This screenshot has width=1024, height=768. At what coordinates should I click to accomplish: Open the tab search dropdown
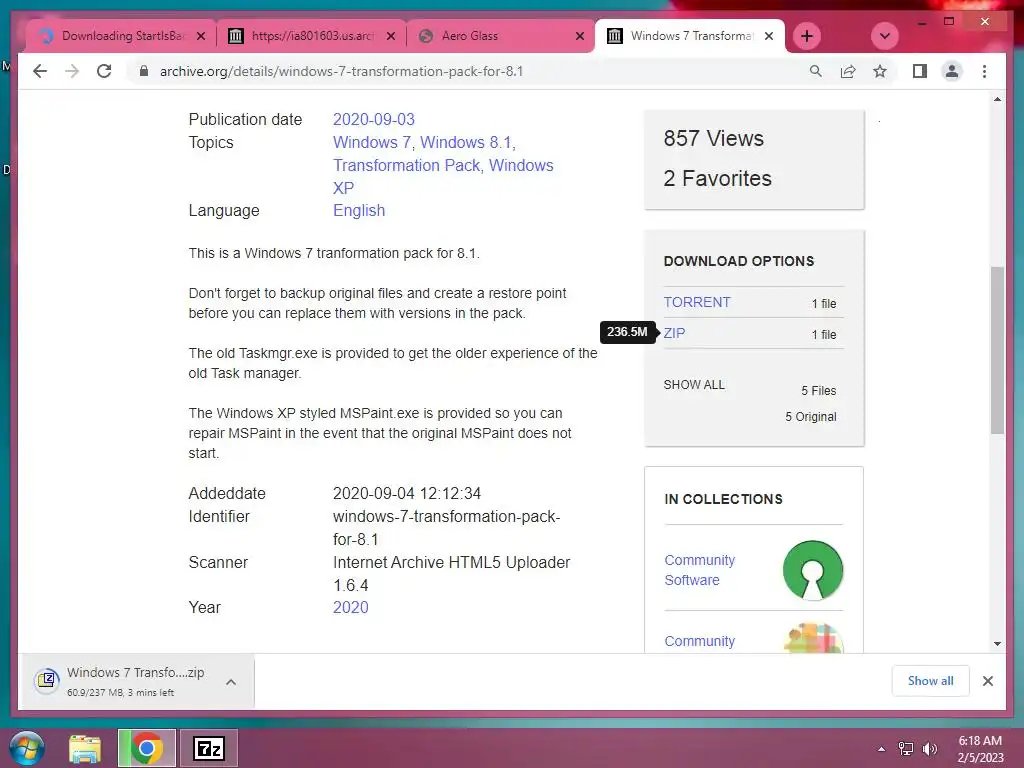point(885,36)
